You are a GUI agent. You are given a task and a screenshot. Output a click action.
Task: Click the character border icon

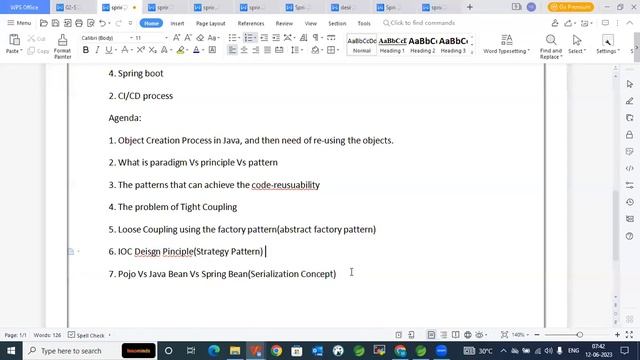click(x=212, y=50)
